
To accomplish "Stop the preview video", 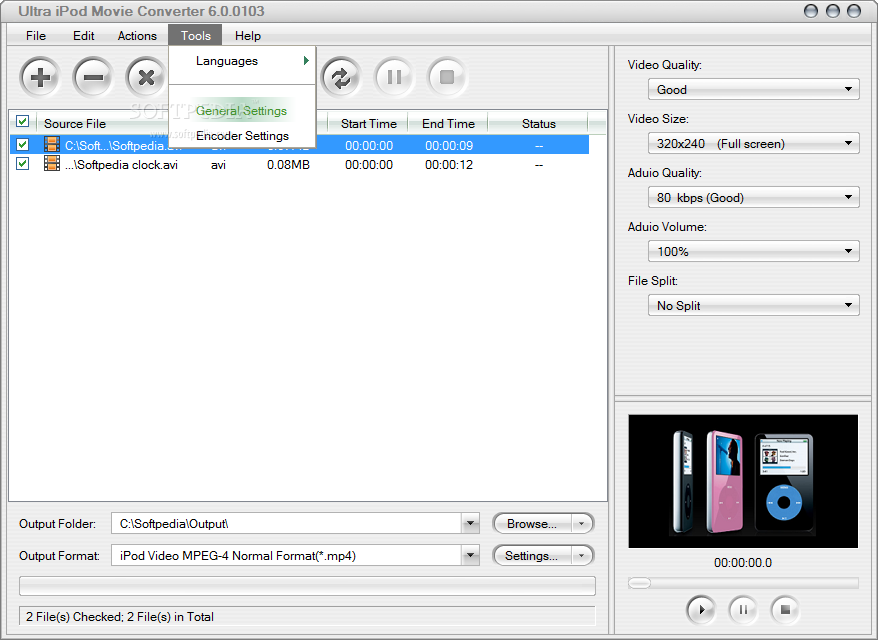I will (785, 609).
